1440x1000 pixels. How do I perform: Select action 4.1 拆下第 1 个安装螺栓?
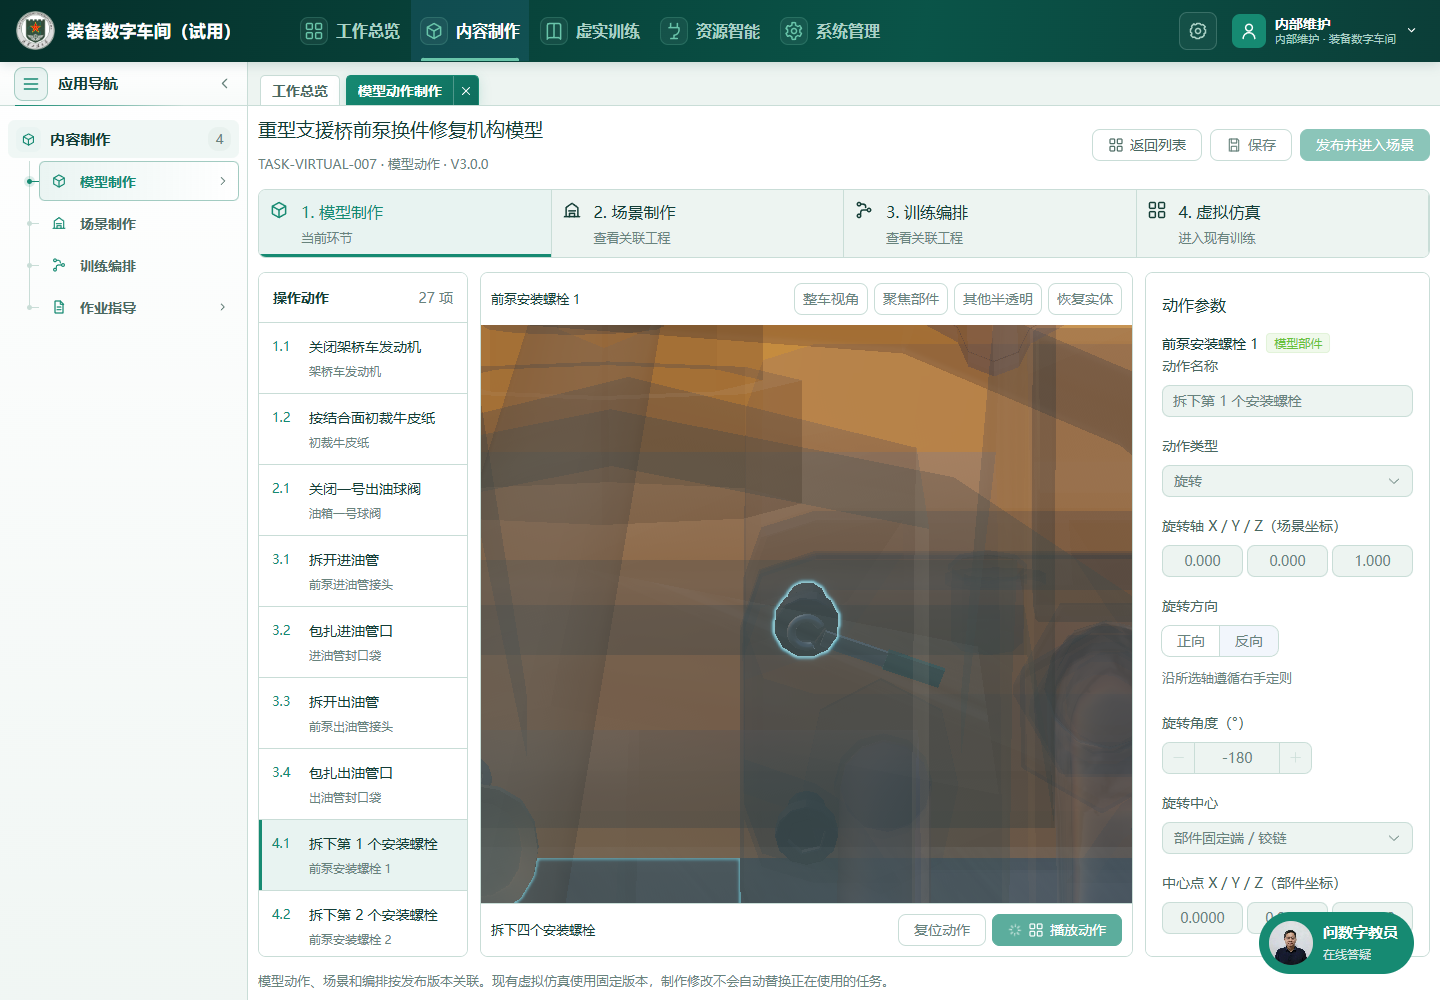click(363, 855)
